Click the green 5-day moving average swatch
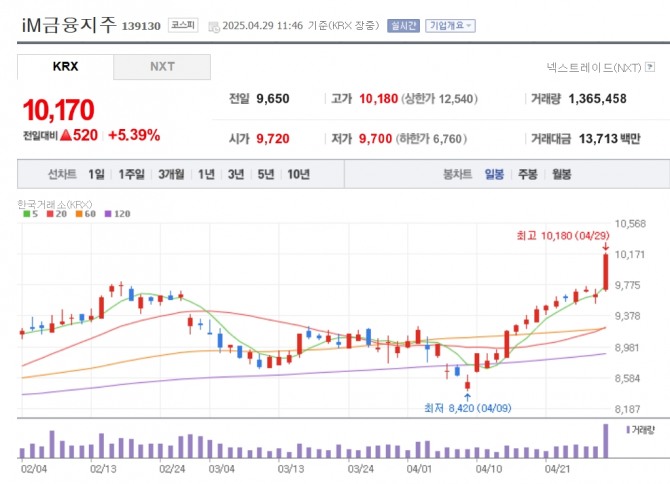The width and height of the screenshot is (670, 484). [x=23, y=213]
